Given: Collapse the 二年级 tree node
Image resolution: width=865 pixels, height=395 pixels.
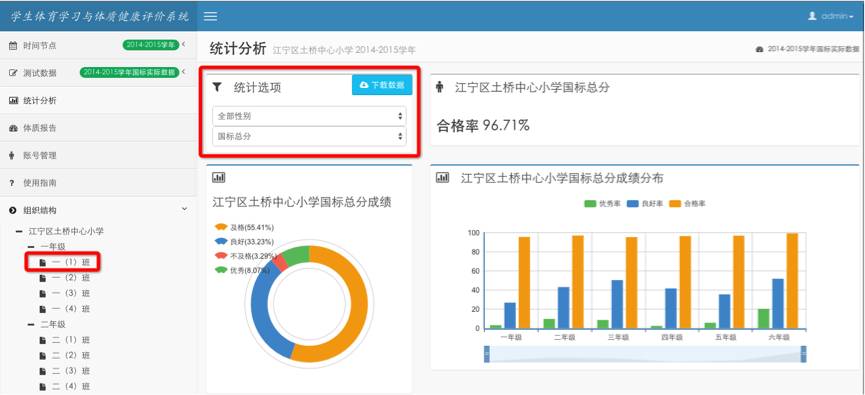Looking at the screenshot, I should pos(31,324).
